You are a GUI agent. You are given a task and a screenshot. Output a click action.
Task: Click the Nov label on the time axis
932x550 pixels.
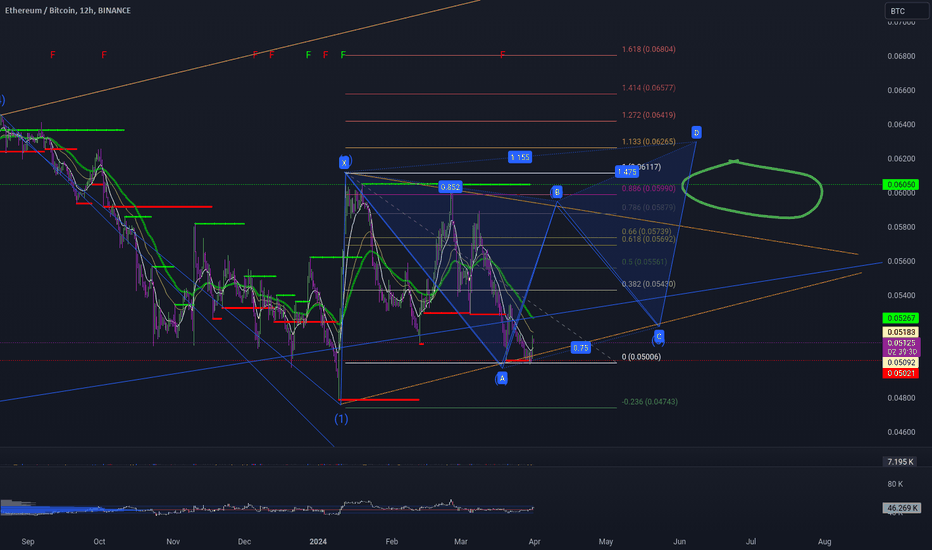coord(173,542)
